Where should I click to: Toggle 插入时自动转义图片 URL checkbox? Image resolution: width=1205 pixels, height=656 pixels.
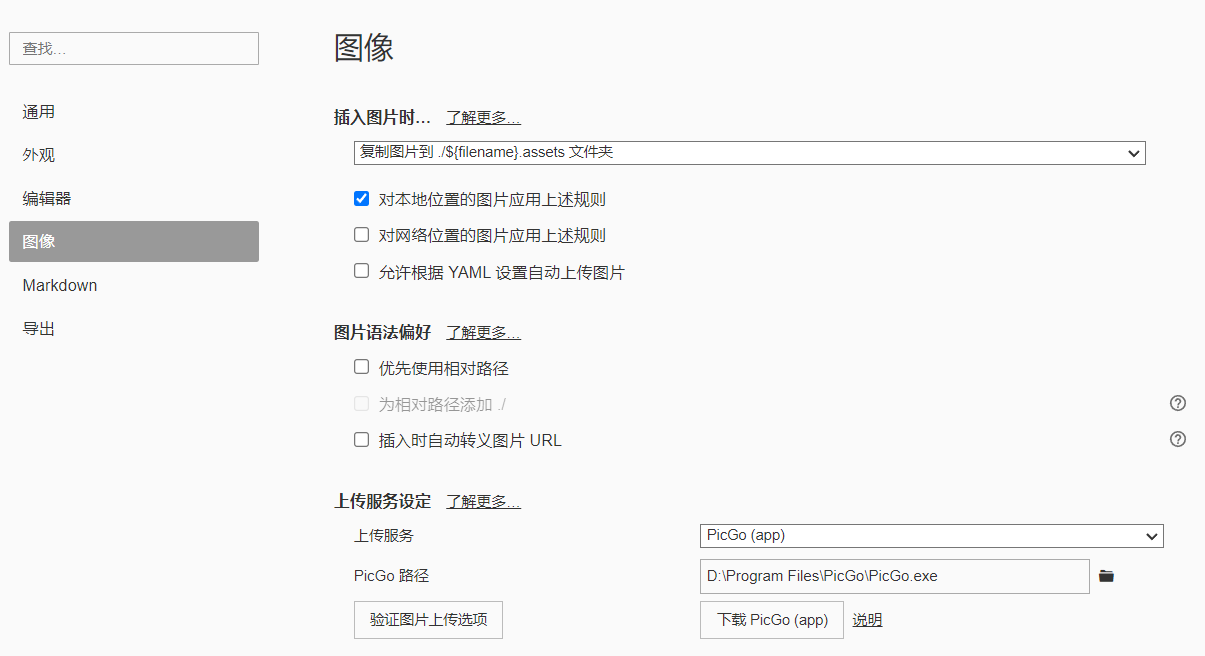(x=362, y=439)
